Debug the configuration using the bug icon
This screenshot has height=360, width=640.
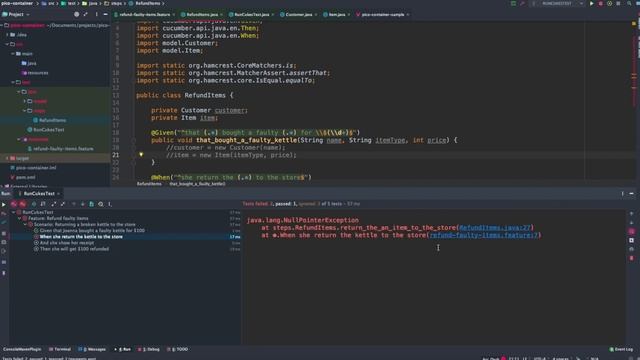click(600, 3)
